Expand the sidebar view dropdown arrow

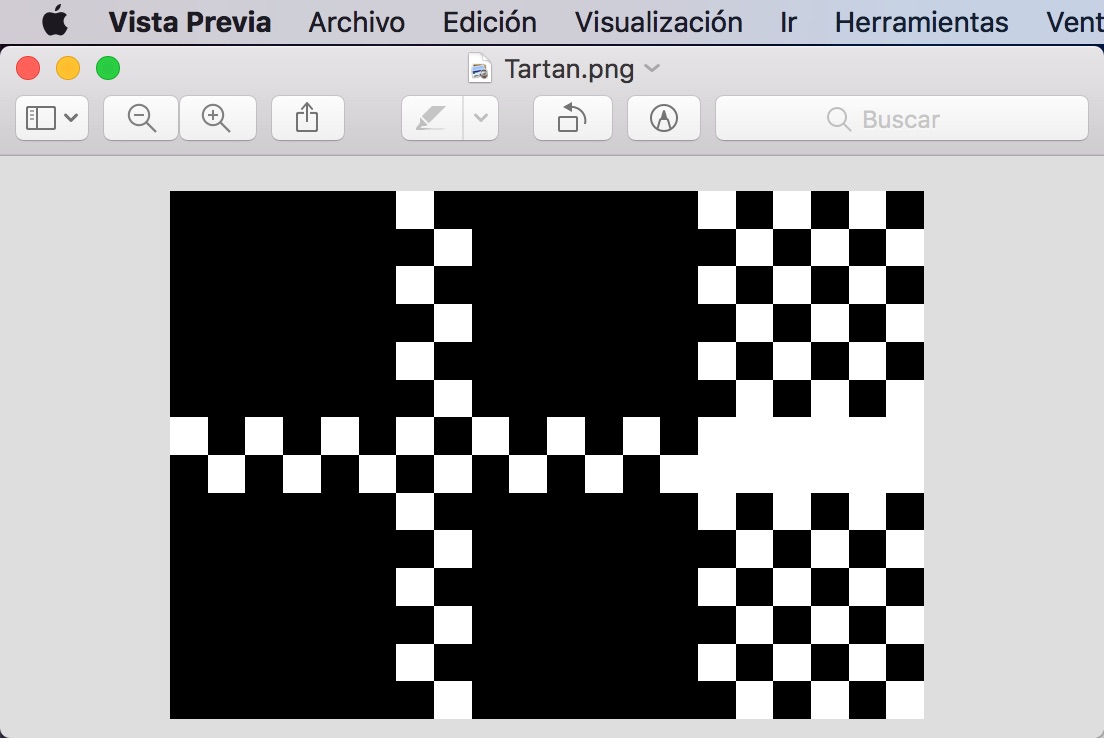(x=68, y=117)
